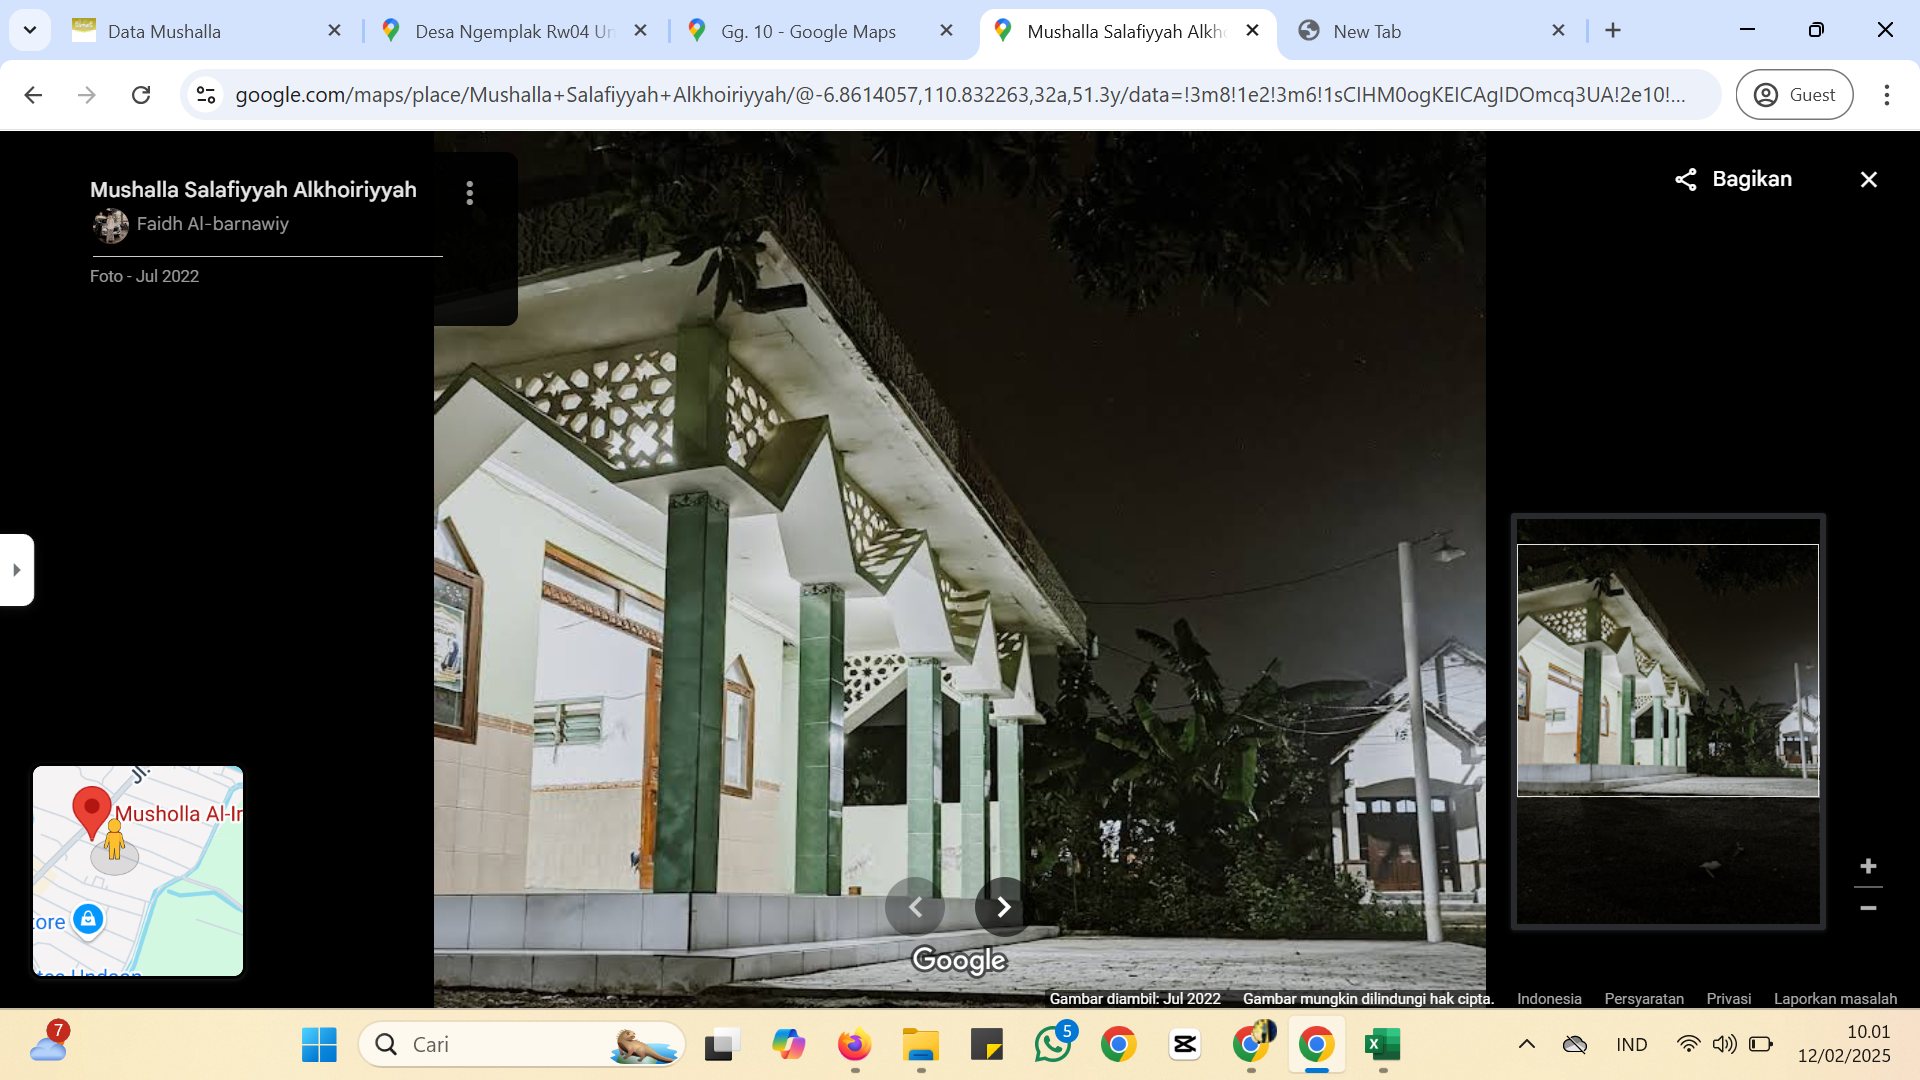
Task: Open the Privasi link
Action: [x=1728, y=998]
